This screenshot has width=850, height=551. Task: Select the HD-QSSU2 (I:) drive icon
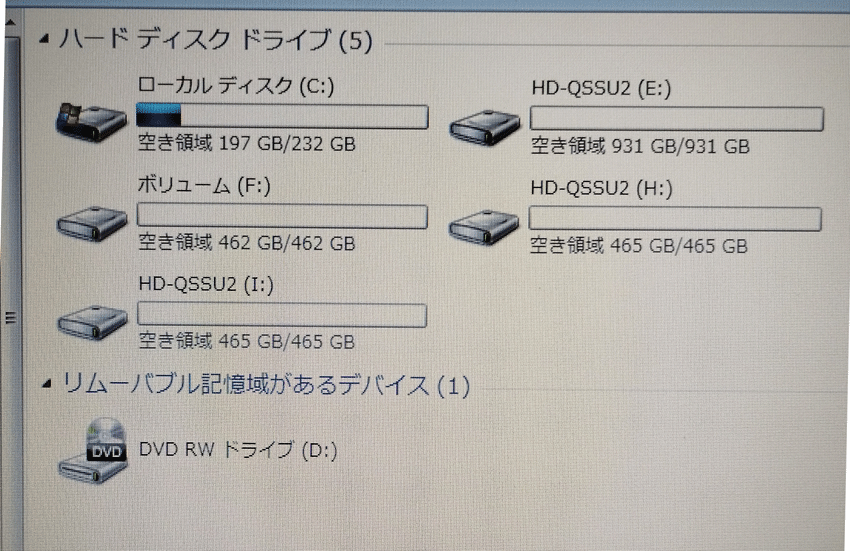pos(93,322)
